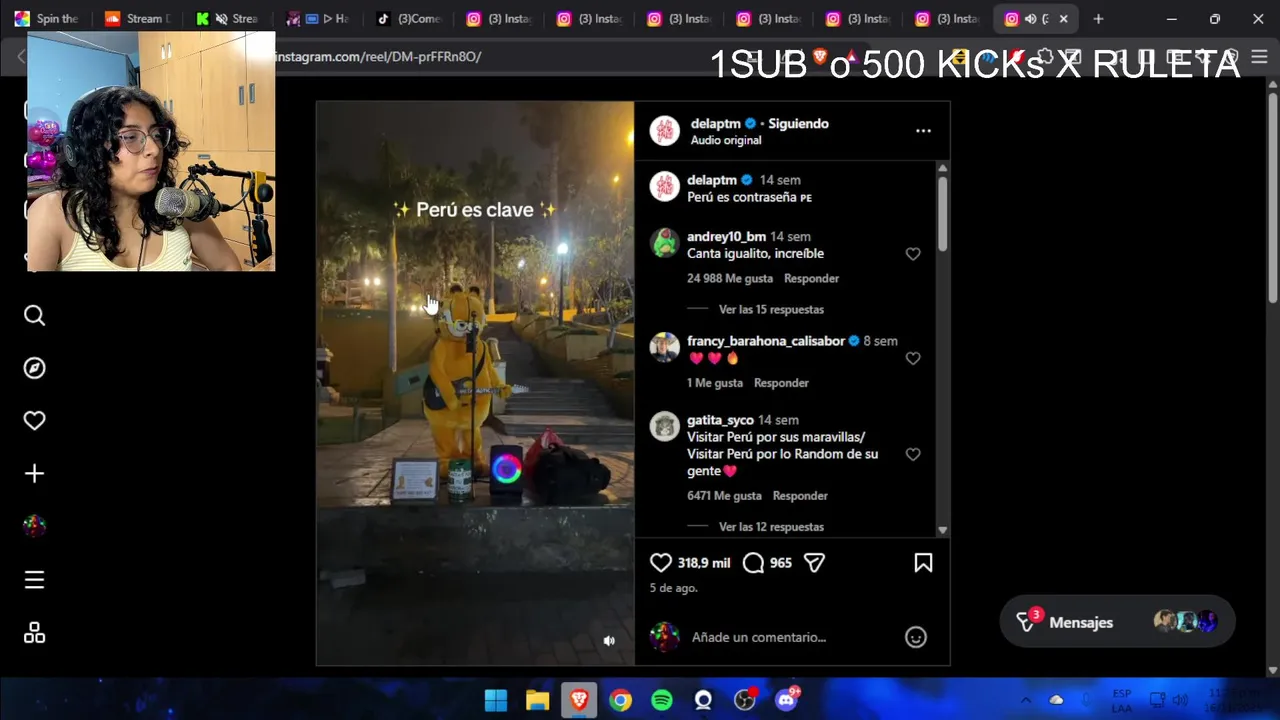Switch to the 'Spin the' tab
The width and height of the screenshot is (1280, 720).
(47, 18)
